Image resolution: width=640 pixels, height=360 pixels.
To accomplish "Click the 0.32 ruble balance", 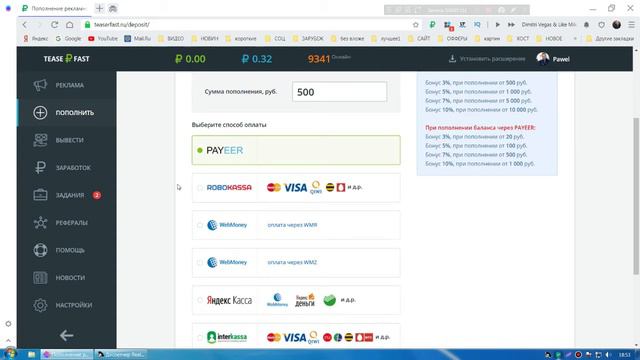I will (x=257, y=59).
